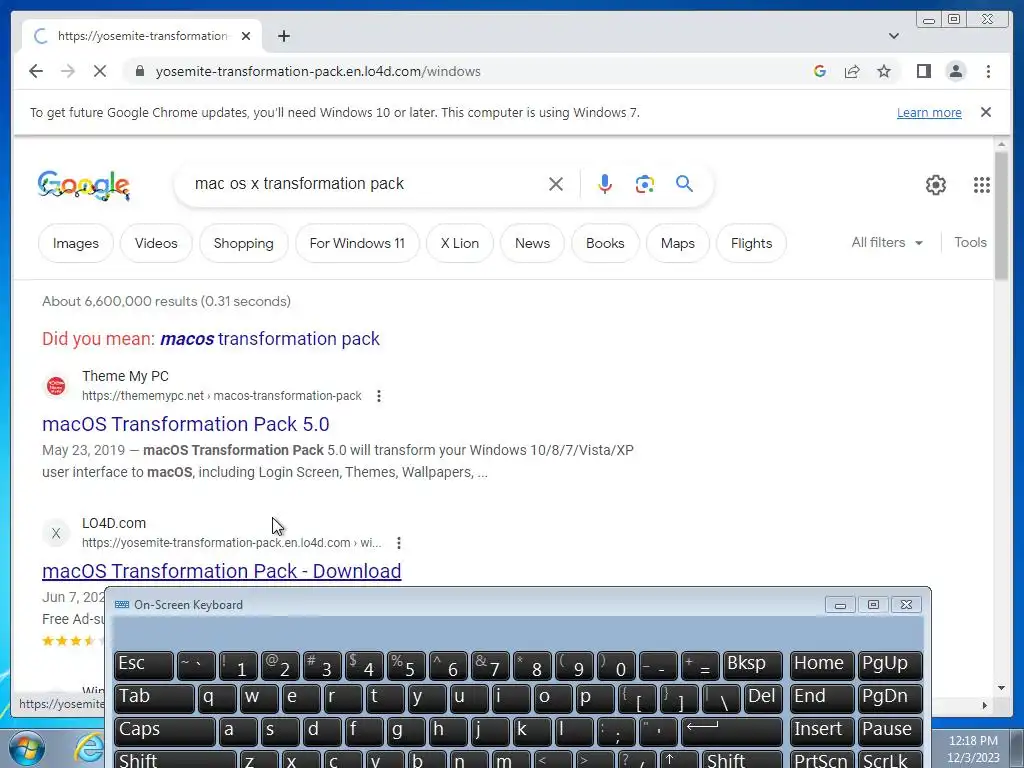Clear the search query with the X

pyautogui.click(x=556, y=184)
